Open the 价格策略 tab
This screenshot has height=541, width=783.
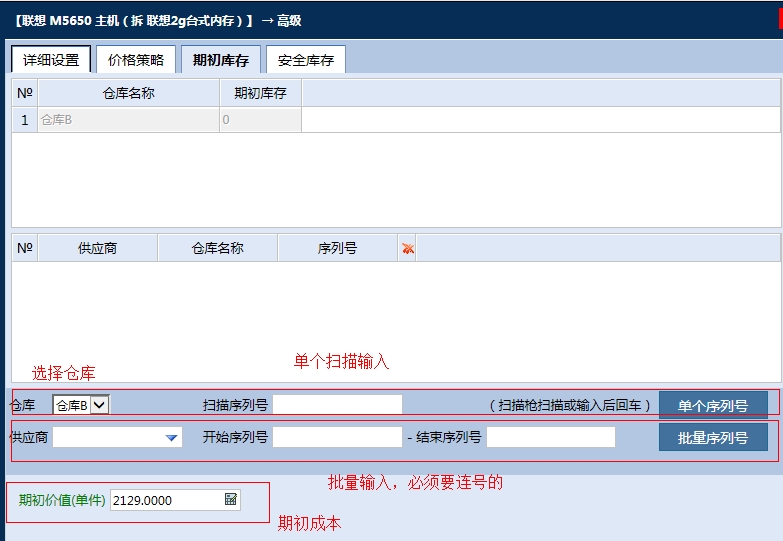[136, 59]
